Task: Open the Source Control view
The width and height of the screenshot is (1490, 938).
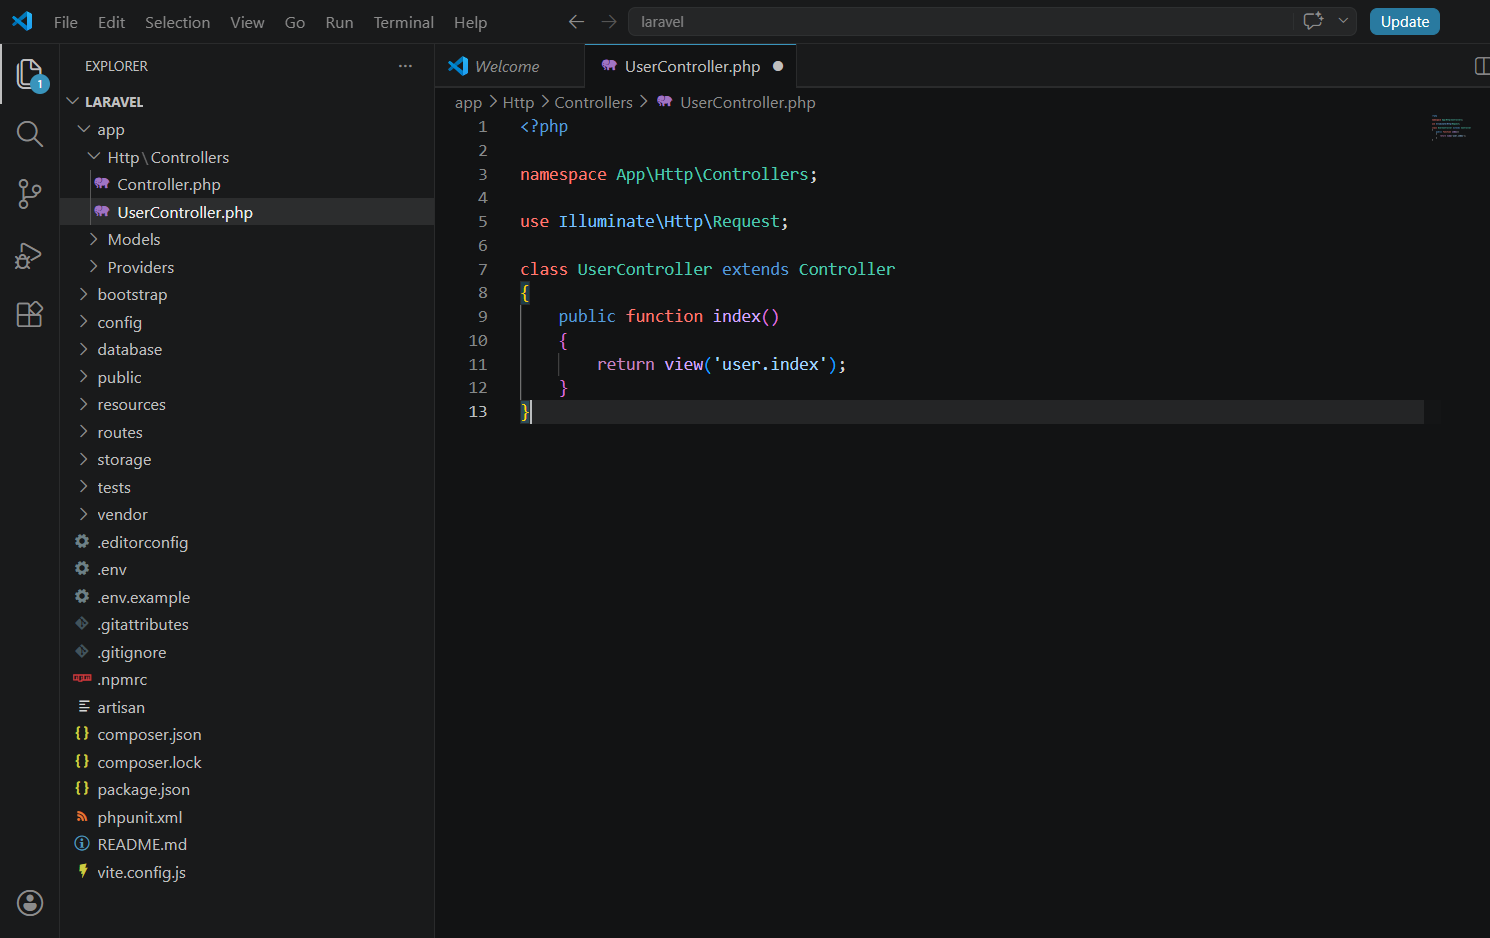Action: pyautogui.click(x=30, y=194)
